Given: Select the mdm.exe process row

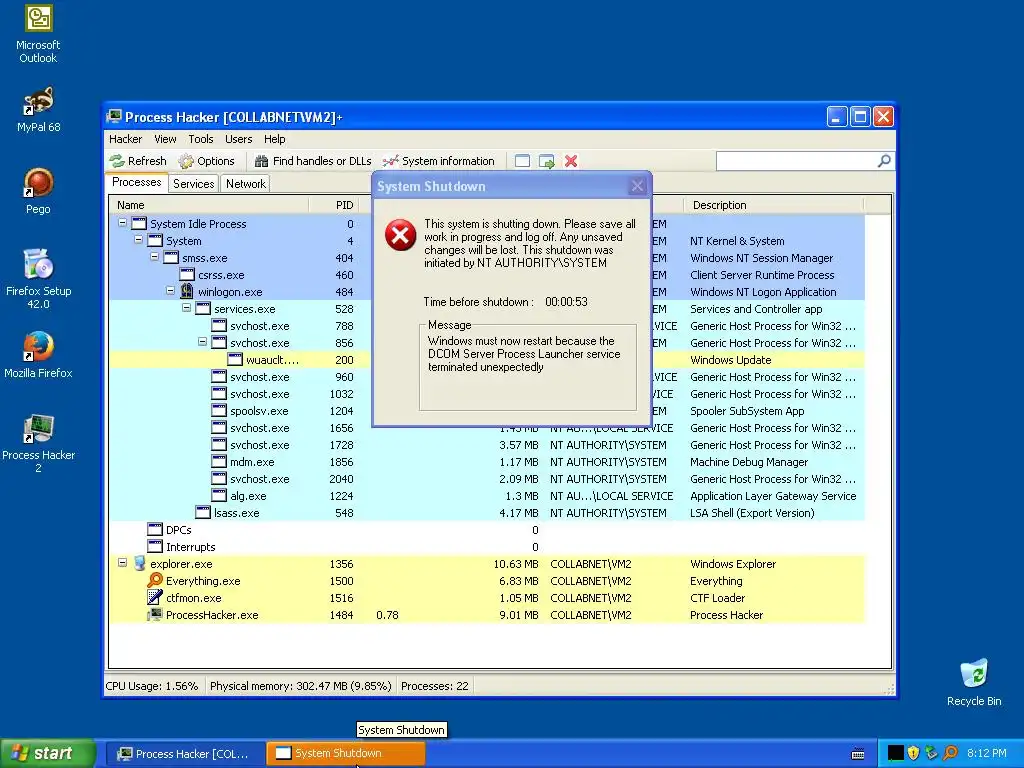Looking at the screenshot, I should pyautogui.click(x=487, y=462).
